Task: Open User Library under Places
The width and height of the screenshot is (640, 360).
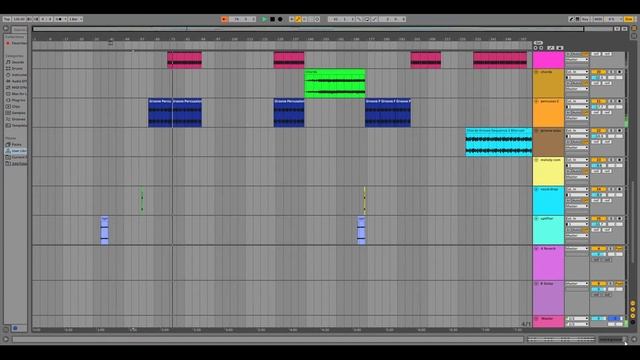Action: point(15,151)
